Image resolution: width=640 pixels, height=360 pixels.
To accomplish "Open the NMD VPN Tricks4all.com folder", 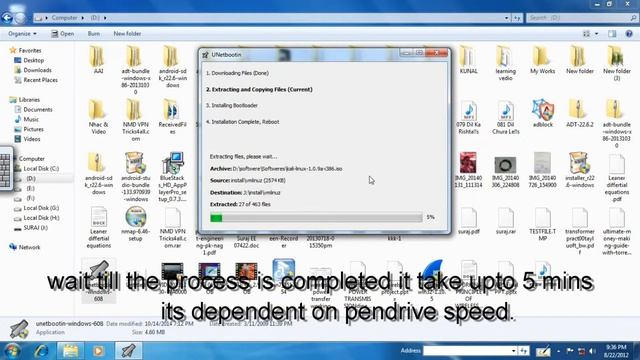I will (136, 120).
